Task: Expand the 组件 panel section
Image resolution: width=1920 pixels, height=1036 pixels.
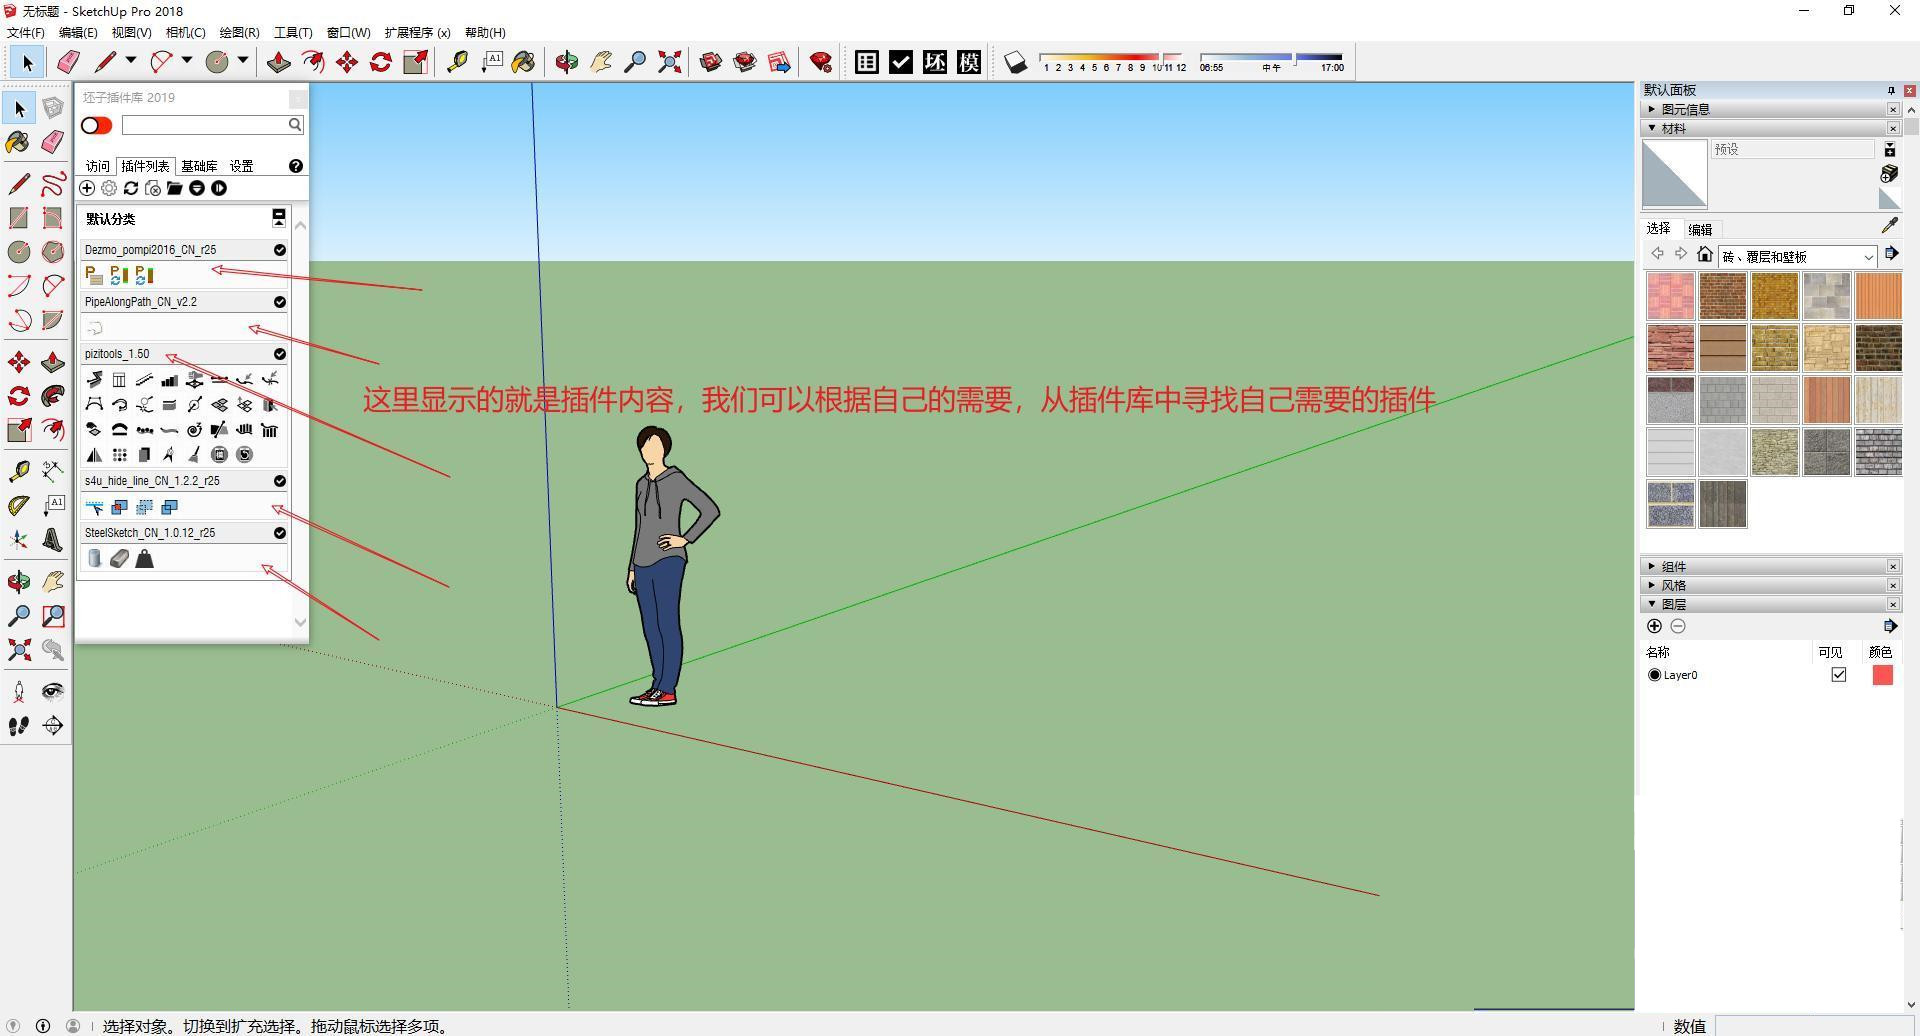Action: [x=1673, y=566]
